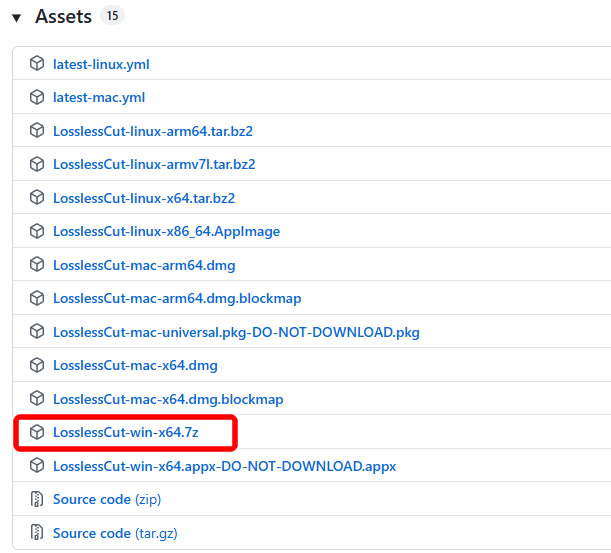Download LosslessCut-mac-x64.dmg
The height and width of the screenshot is (553, 611).
tap(135, 366)
